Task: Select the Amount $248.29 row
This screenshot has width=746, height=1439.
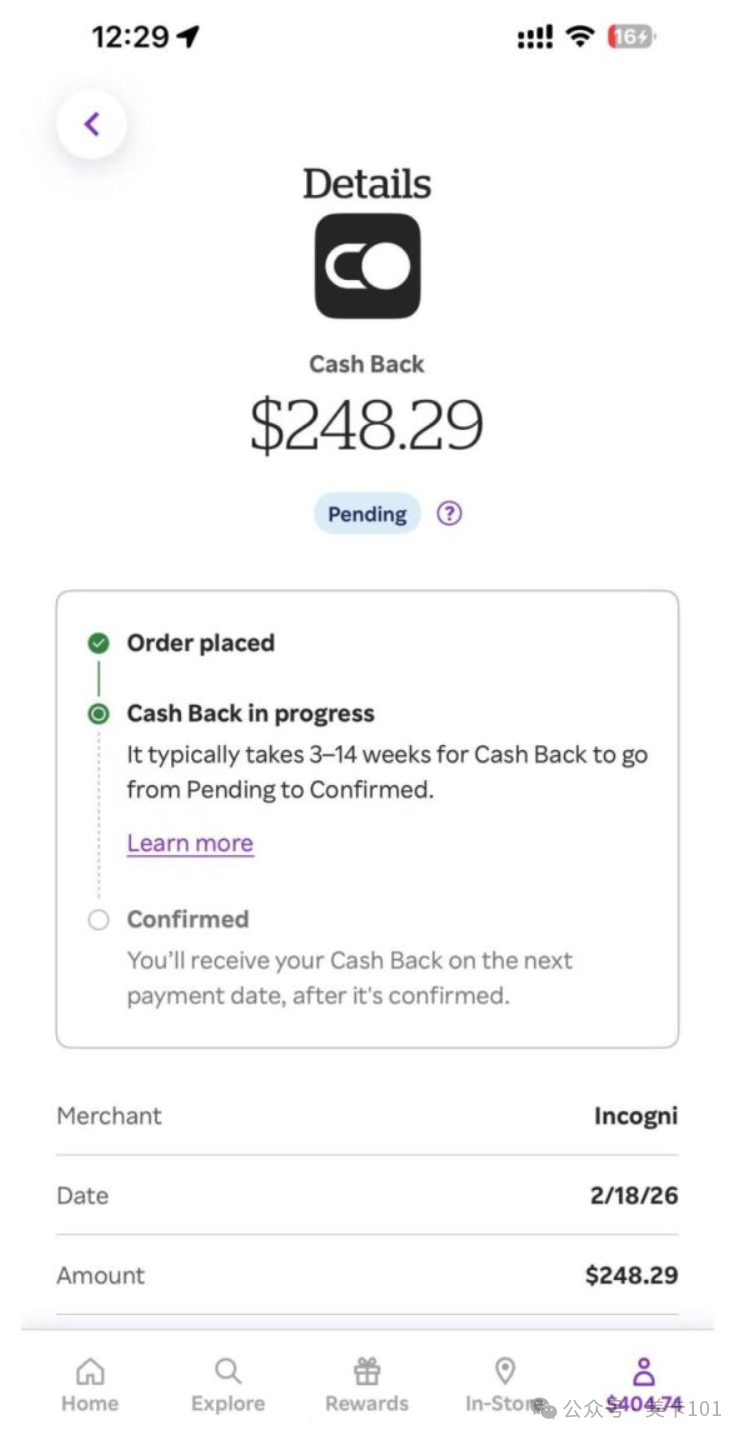Action: pyautogui.click(x=367, y=1275)
